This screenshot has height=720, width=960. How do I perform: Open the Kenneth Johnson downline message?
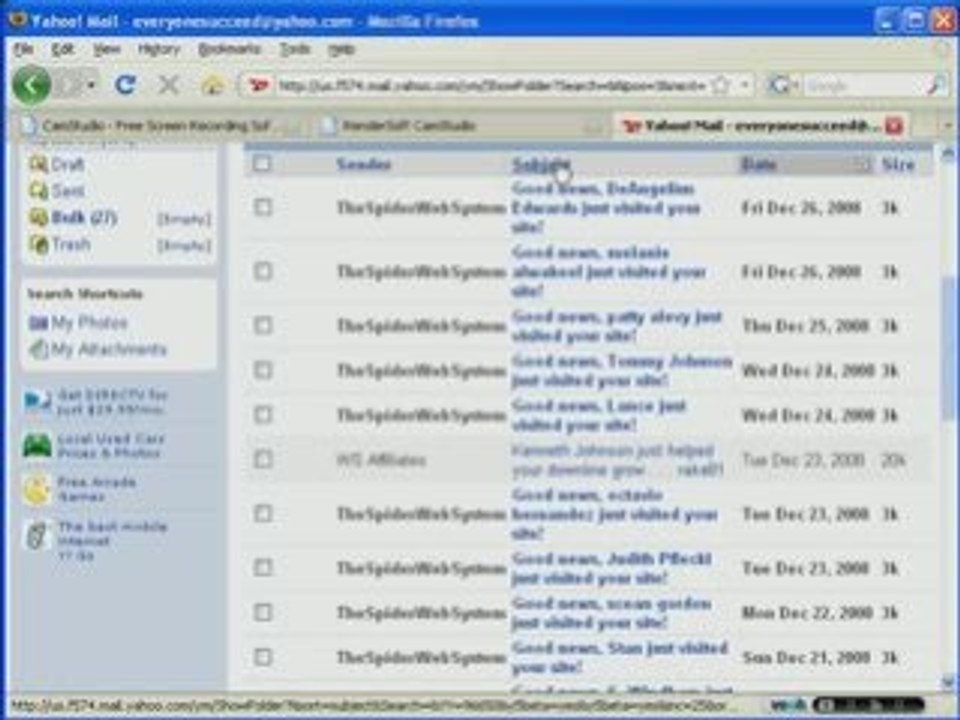[x=617, y=460]
